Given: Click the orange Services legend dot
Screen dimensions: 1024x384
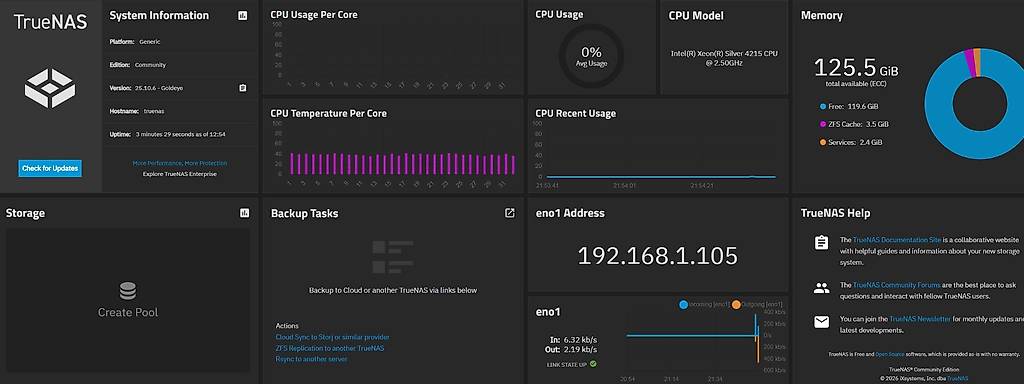Looking at the screenshot, I should [823, 142].
